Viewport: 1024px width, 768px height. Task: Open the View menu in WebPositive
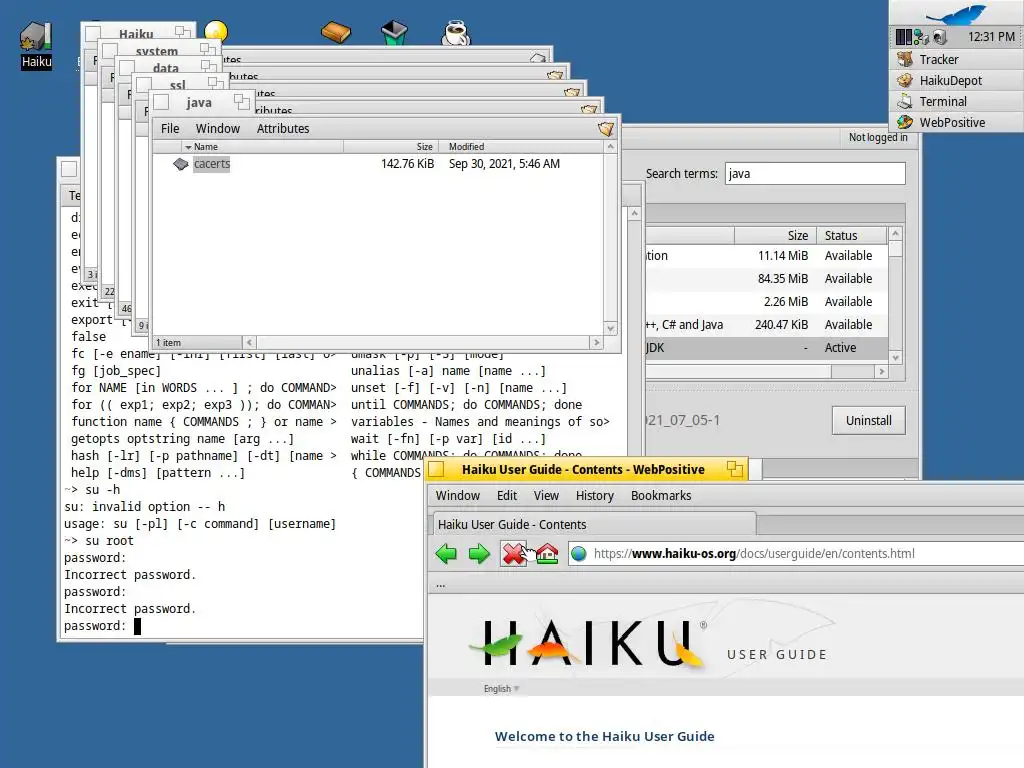(546, 496)
